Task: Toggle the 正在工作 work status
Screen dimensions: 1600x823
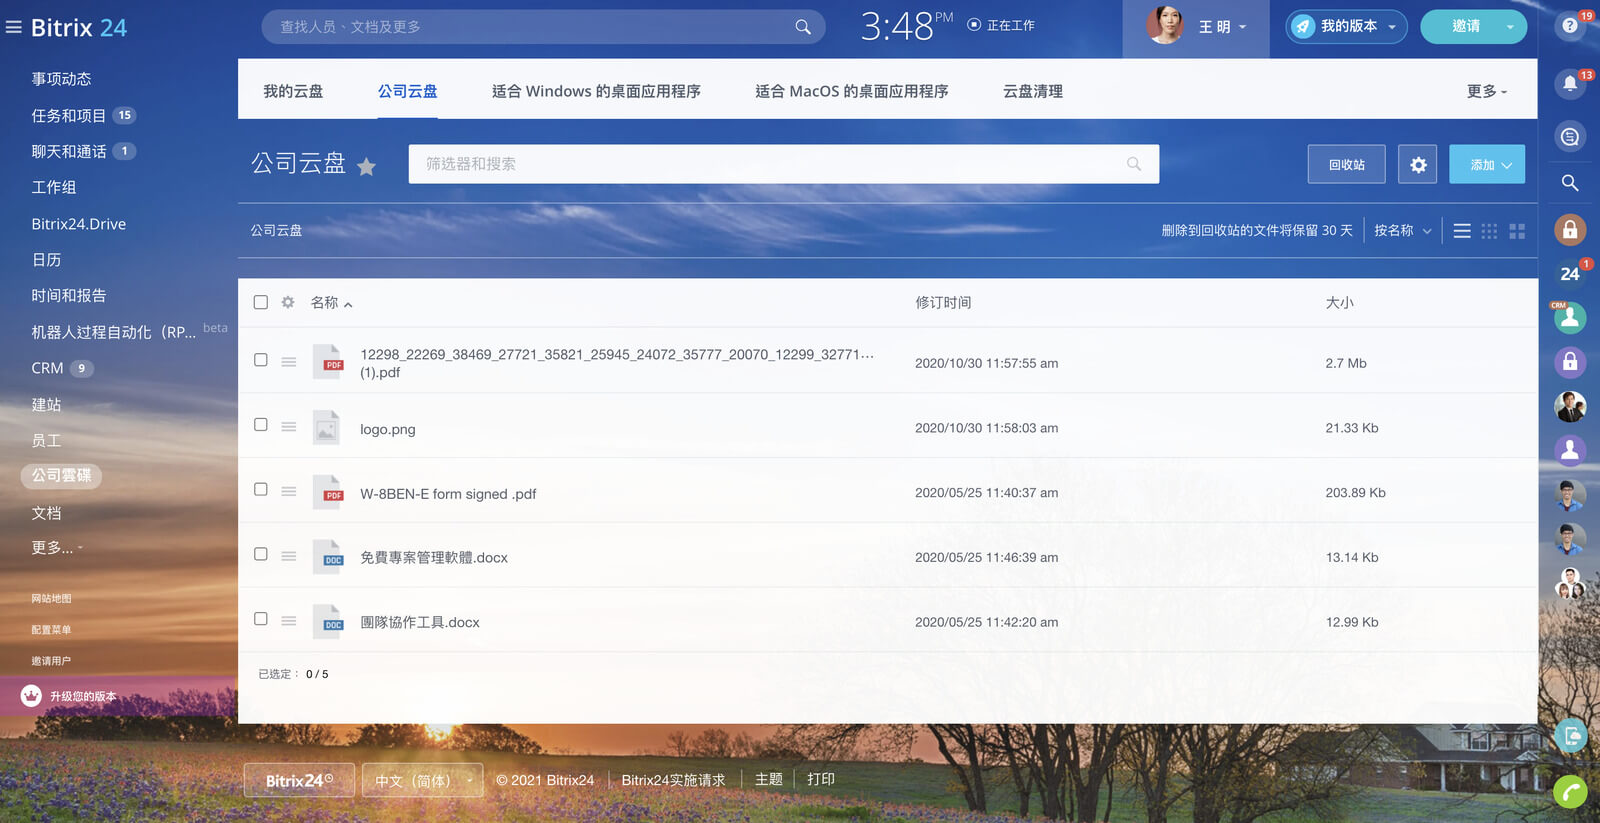Action: (1001, 25)
